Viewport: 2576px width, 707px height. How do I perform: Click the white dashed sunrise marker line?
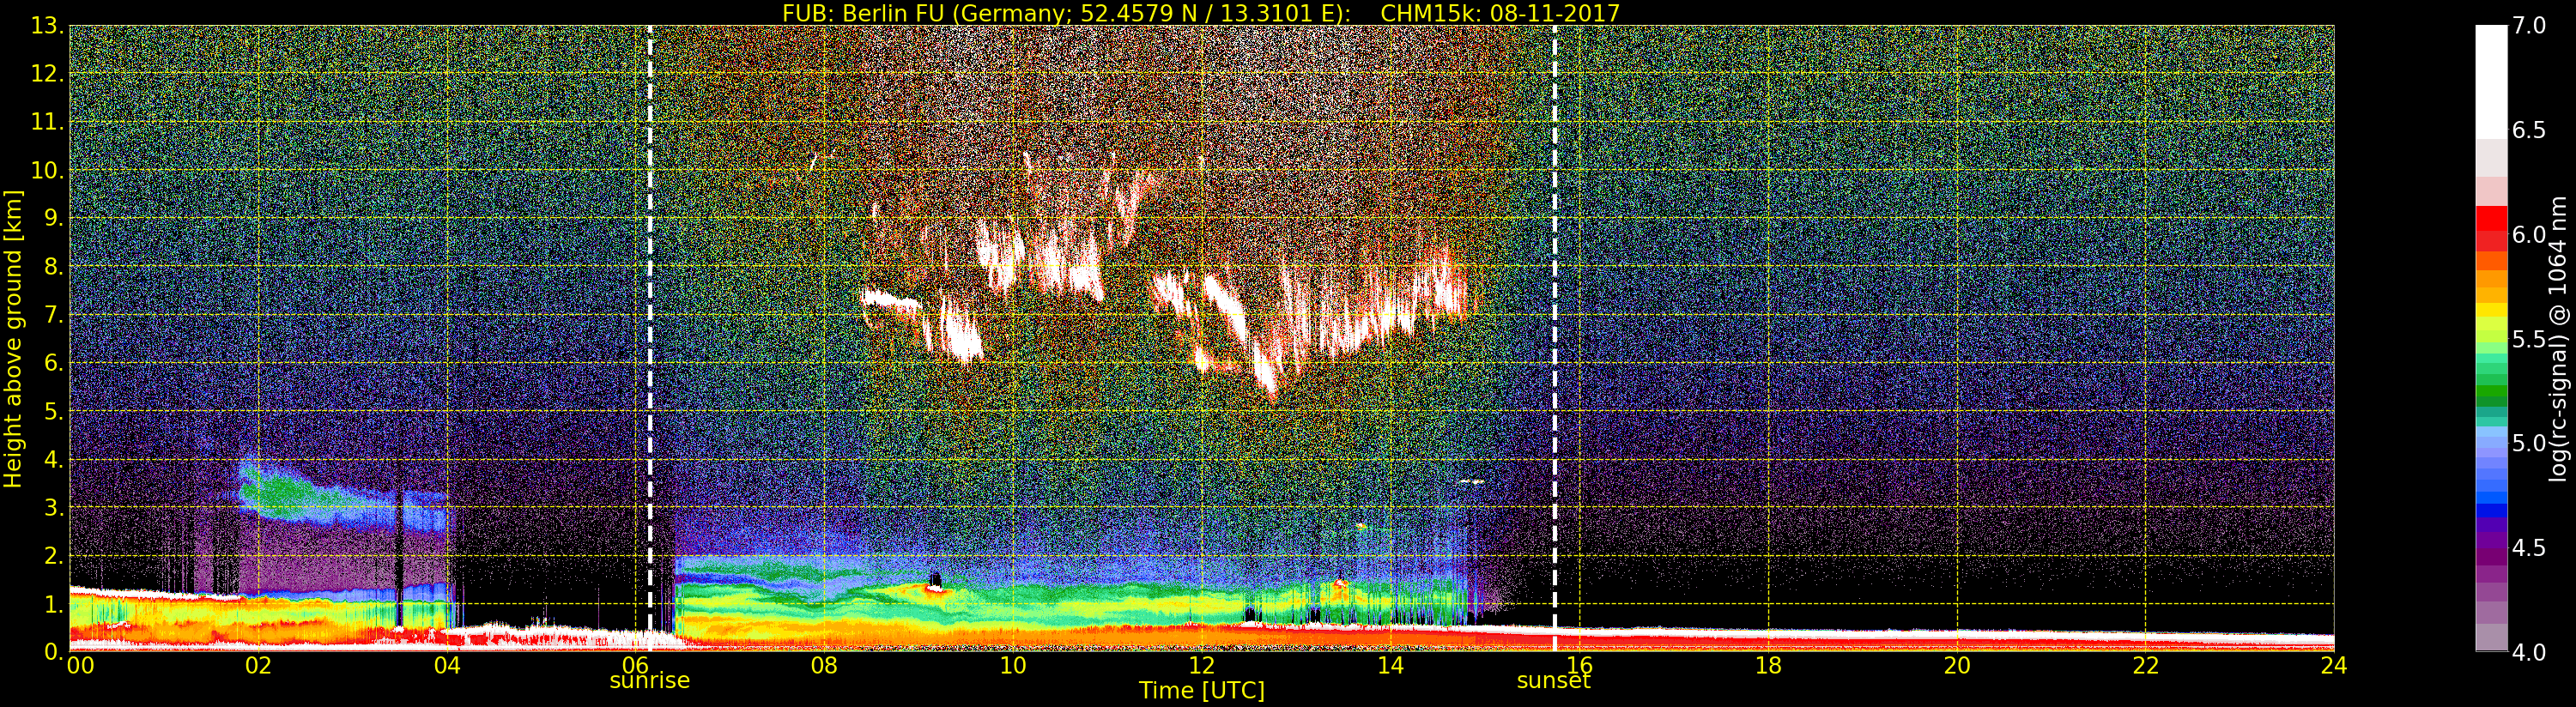pyautogui.click(x=650, y=338)
